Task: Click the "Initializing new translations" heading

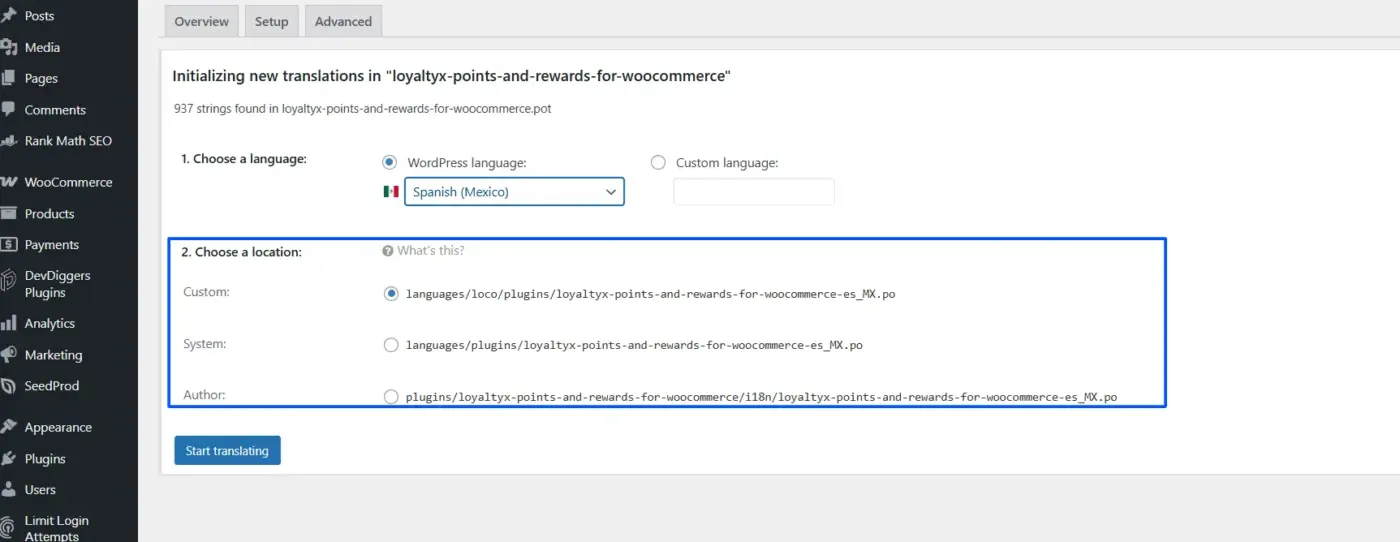Action: (x=452, y=75)
